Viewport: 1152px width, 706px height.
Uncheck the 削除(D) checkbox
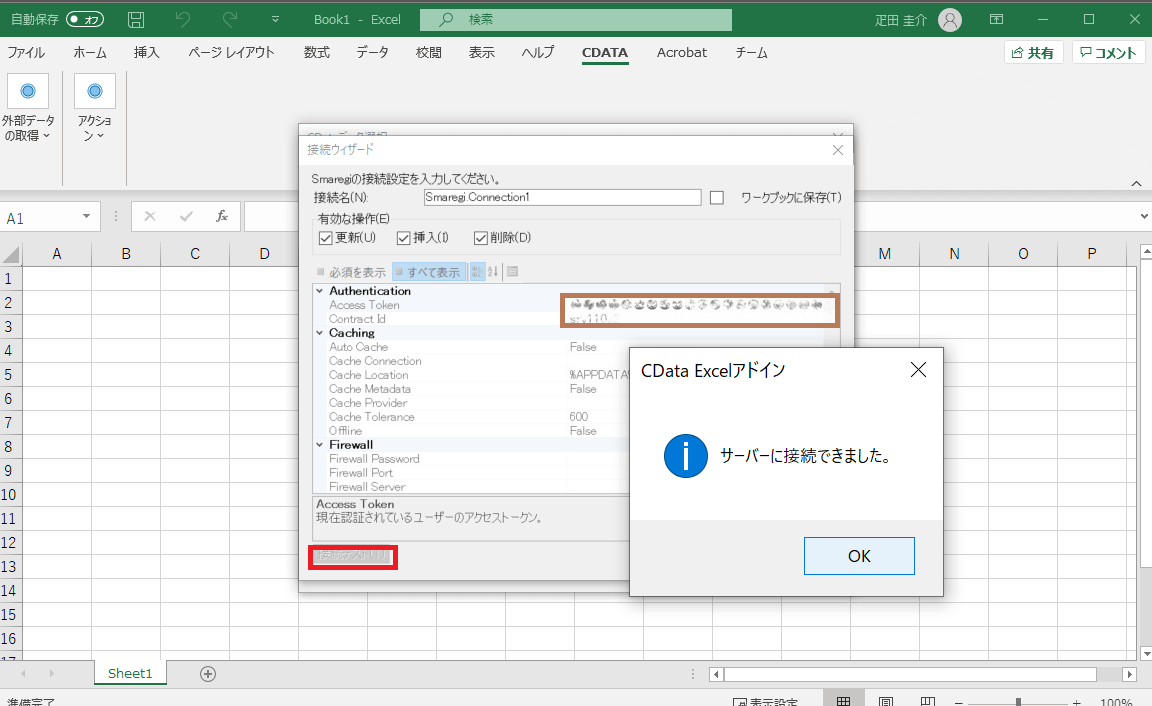click(481, 238)
